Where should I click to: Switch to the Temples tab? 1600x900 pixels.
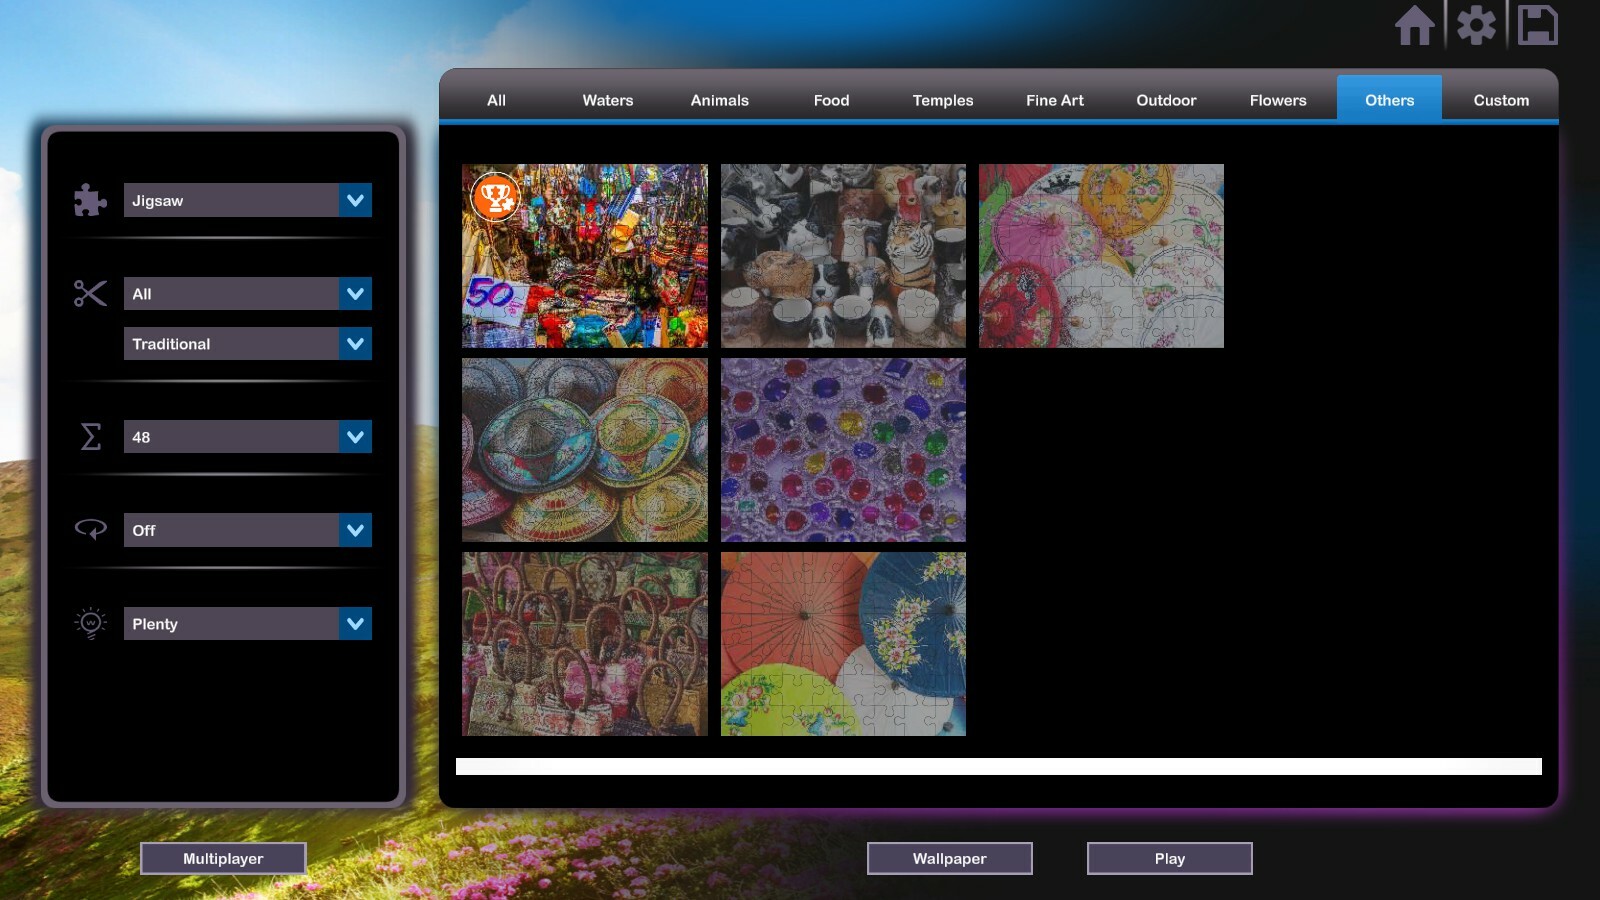pos(942,100)
